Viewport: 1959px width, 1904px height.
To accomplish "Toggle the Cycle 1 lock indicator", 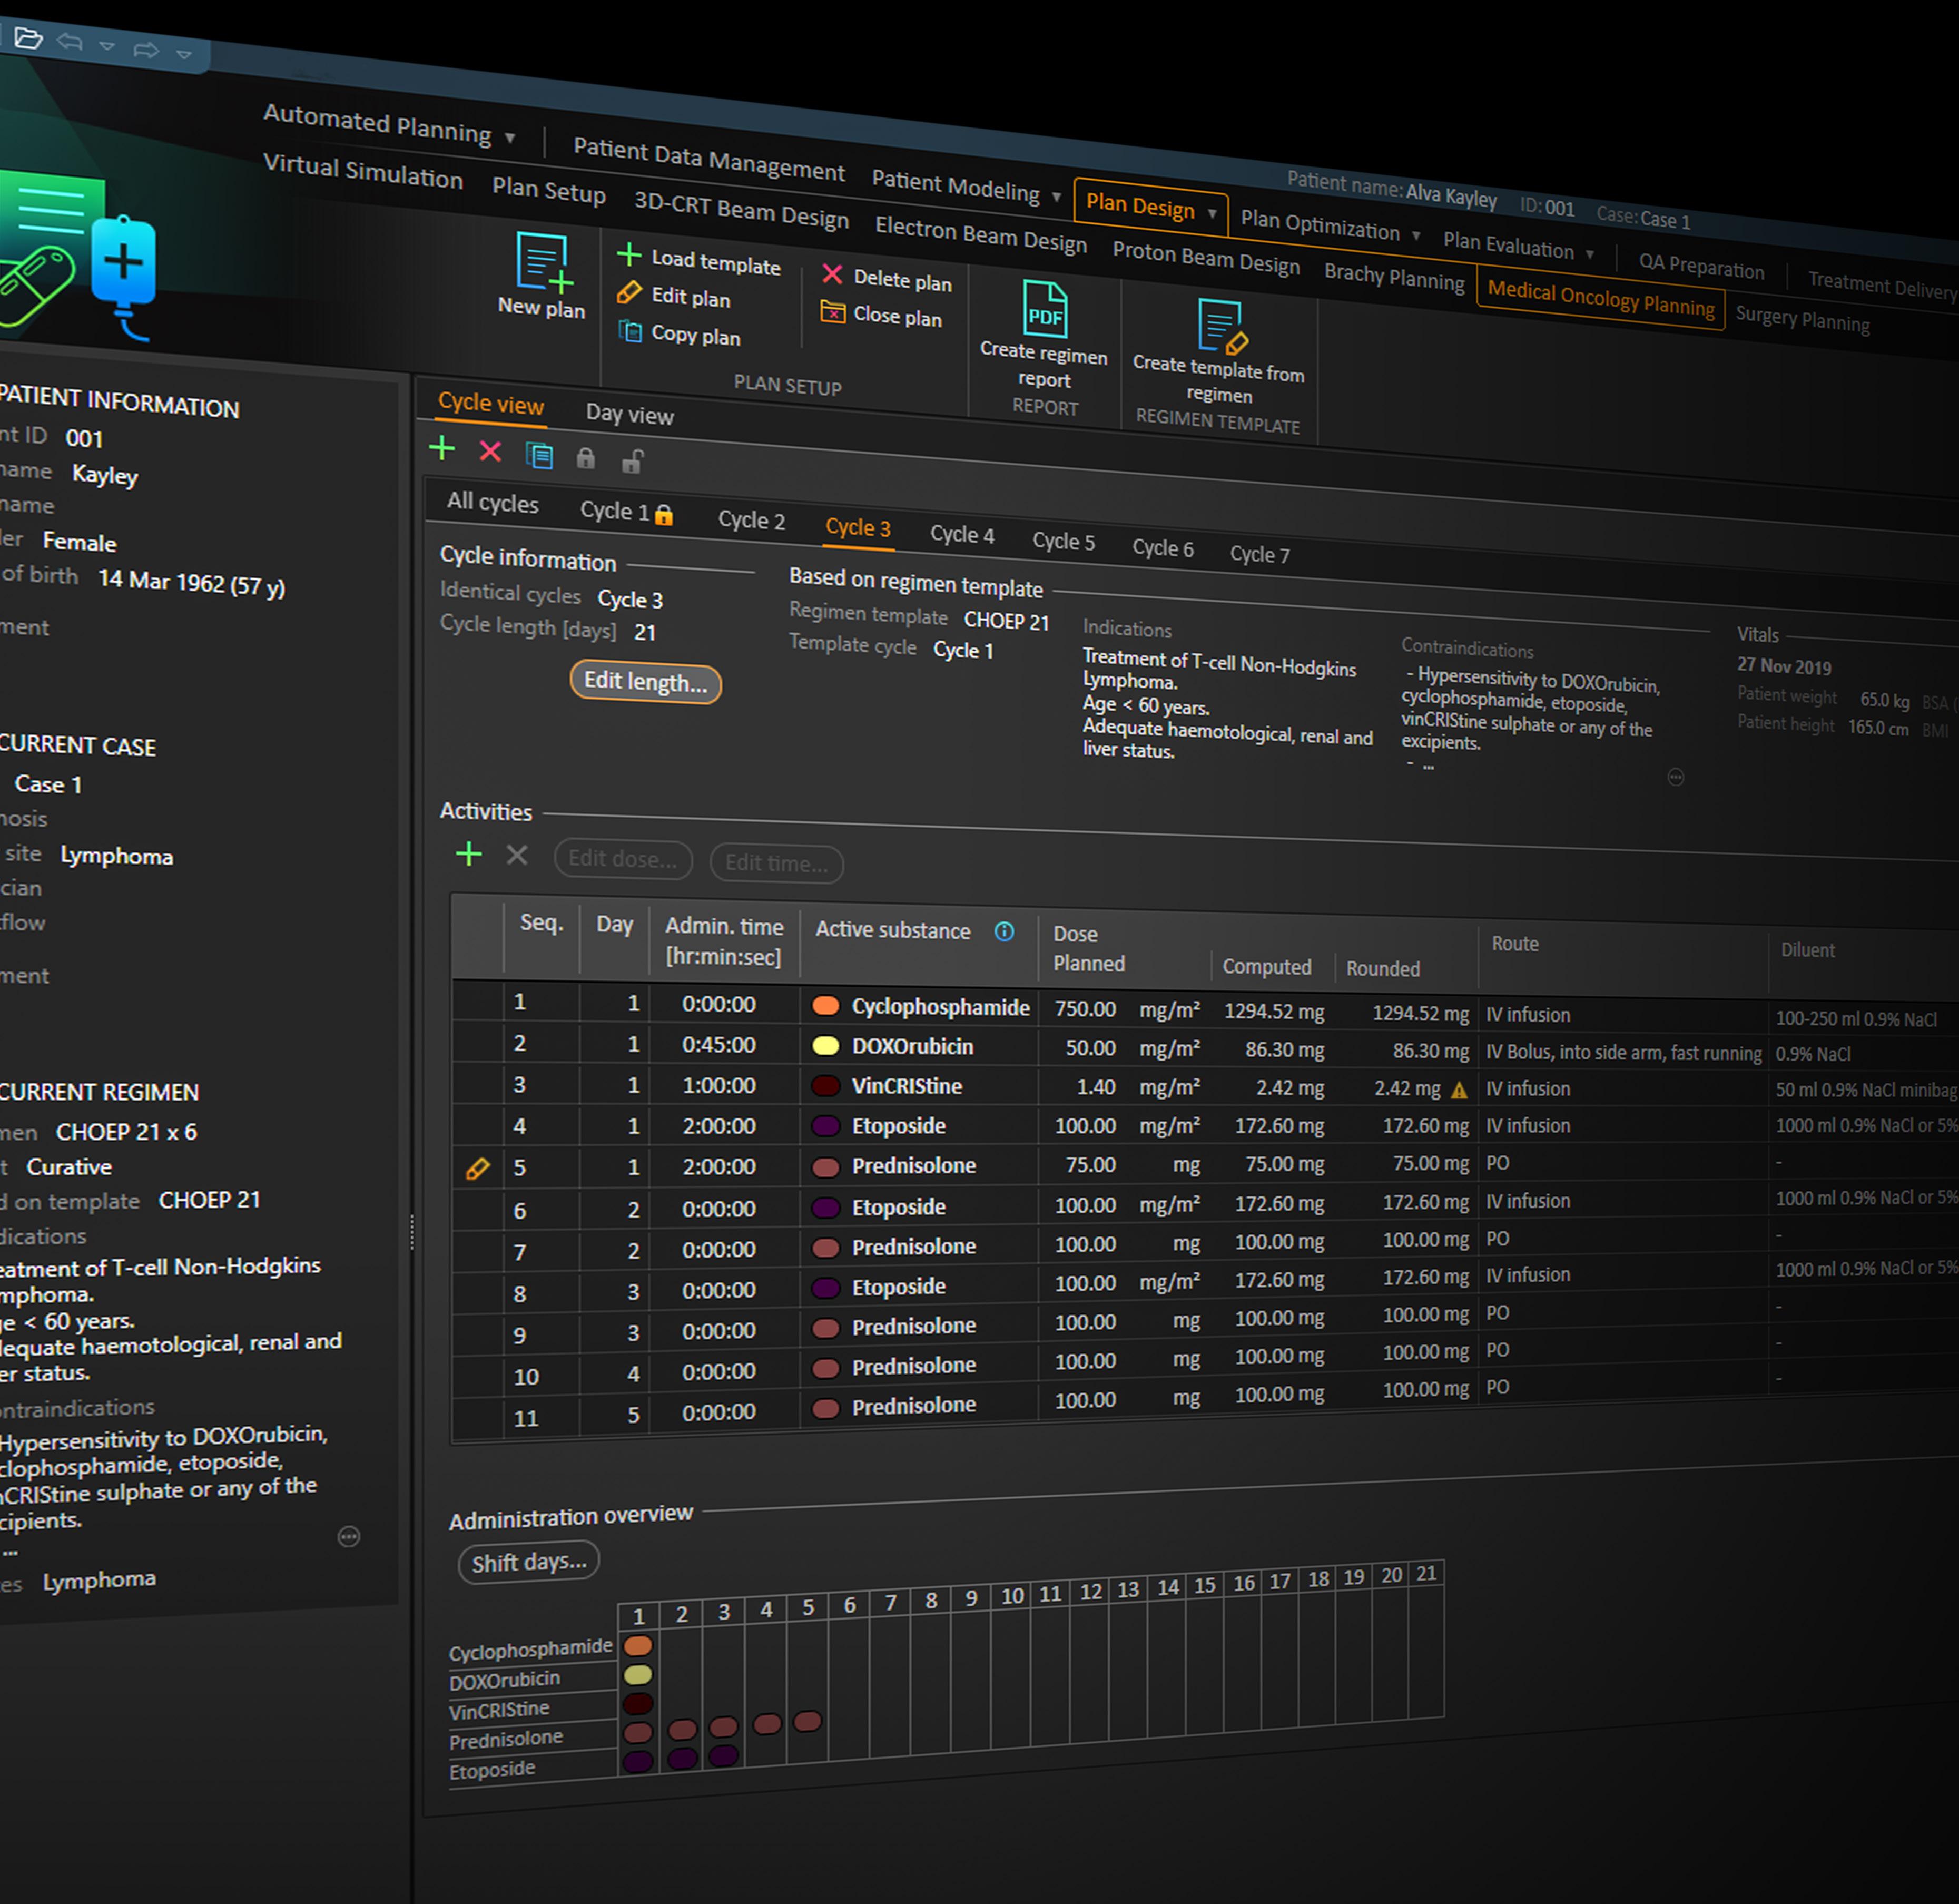I will [664, 515].
